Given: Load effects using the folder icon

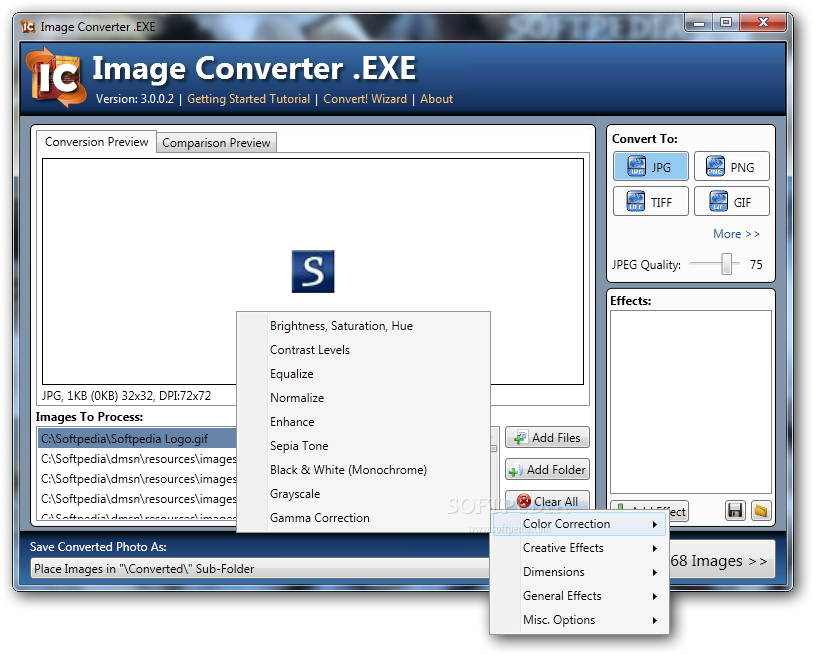Looking at the screenshot, I should click(x=761, y=511).
